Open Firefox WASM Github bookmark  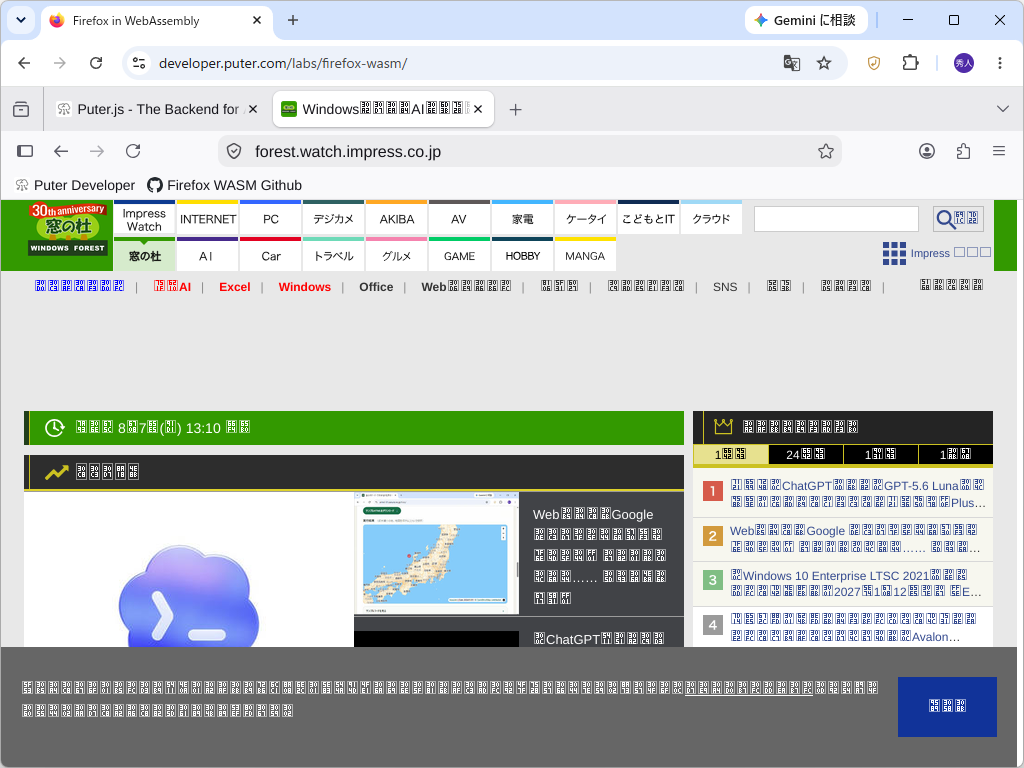pyautogui.click(x=225, y=185)
